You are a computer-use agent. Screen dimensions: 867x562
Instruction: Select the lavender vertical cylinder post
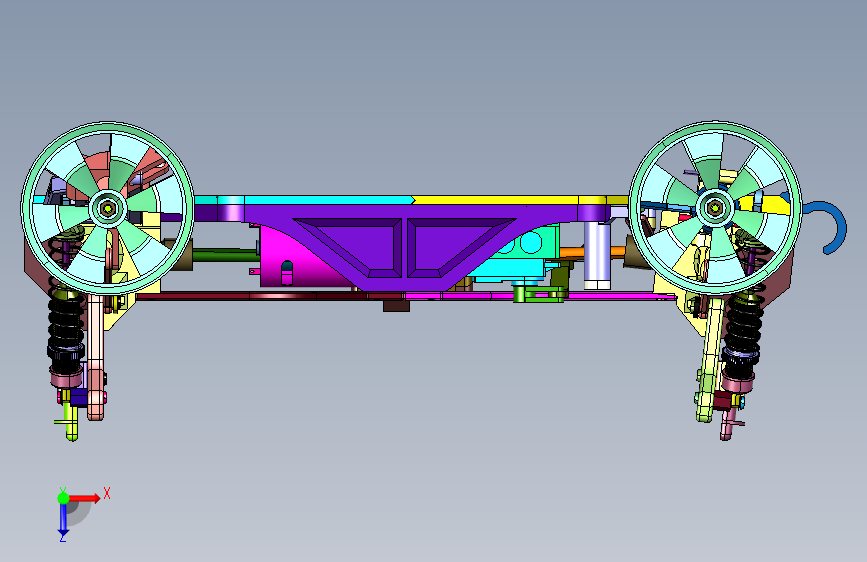[597, 256]
